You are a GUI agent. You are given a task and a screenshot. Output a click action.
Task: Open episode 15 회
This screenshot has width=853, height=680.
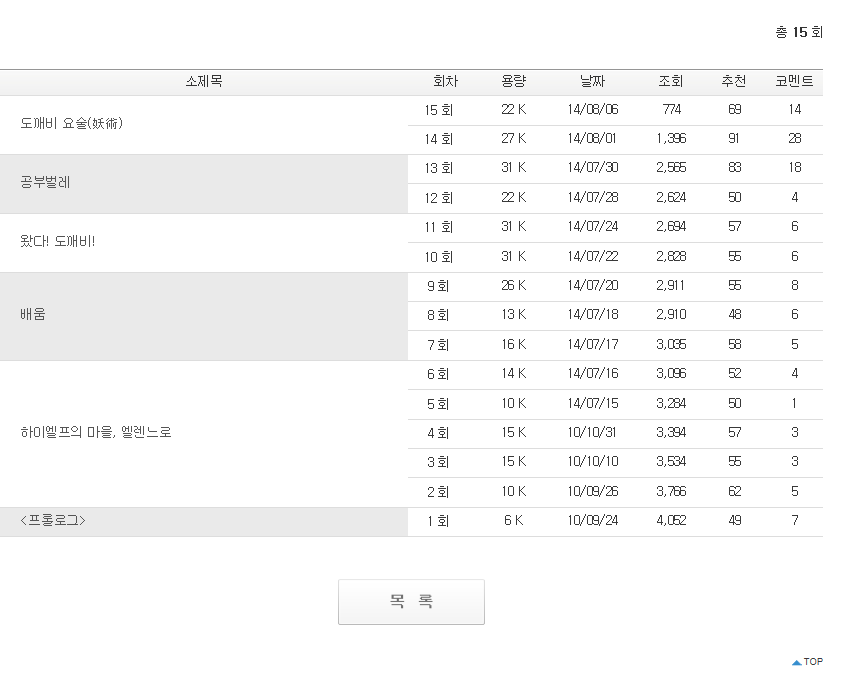(x=439, y=110)
